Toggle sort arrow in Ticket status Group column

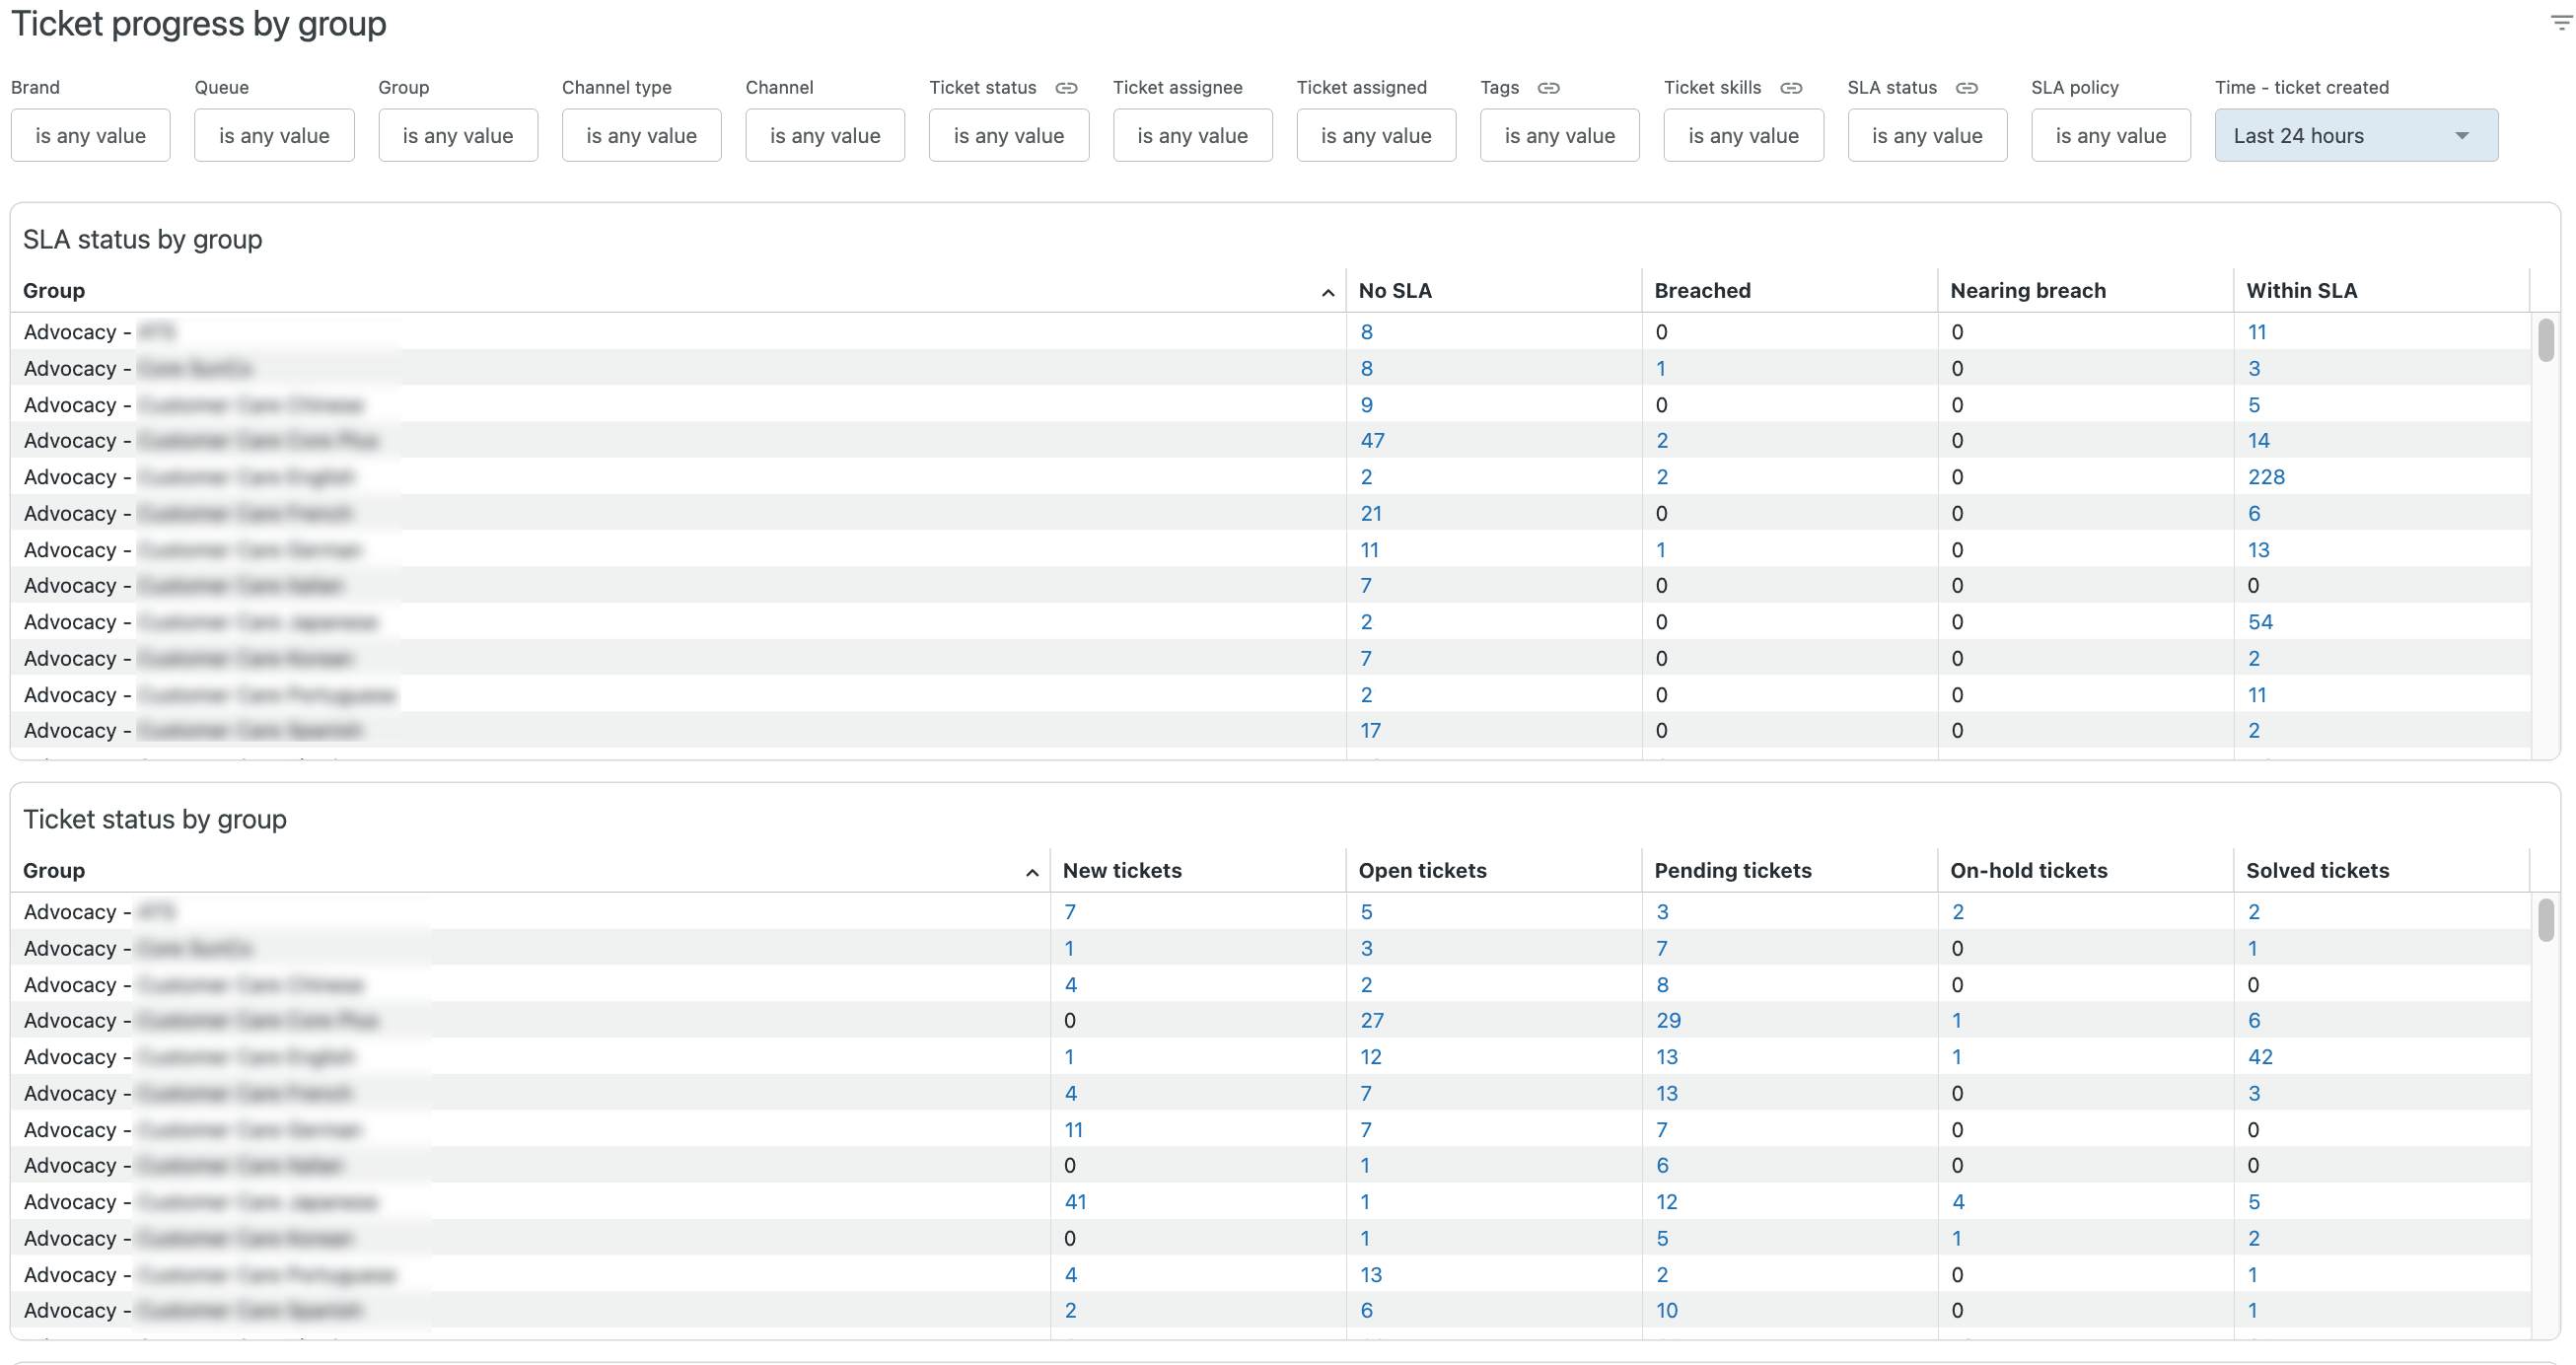pos(1032,873)
